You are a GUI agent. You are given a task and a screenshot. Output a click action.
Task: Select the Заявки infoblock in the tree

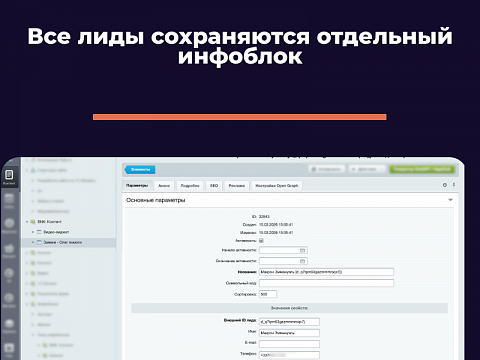63,242
